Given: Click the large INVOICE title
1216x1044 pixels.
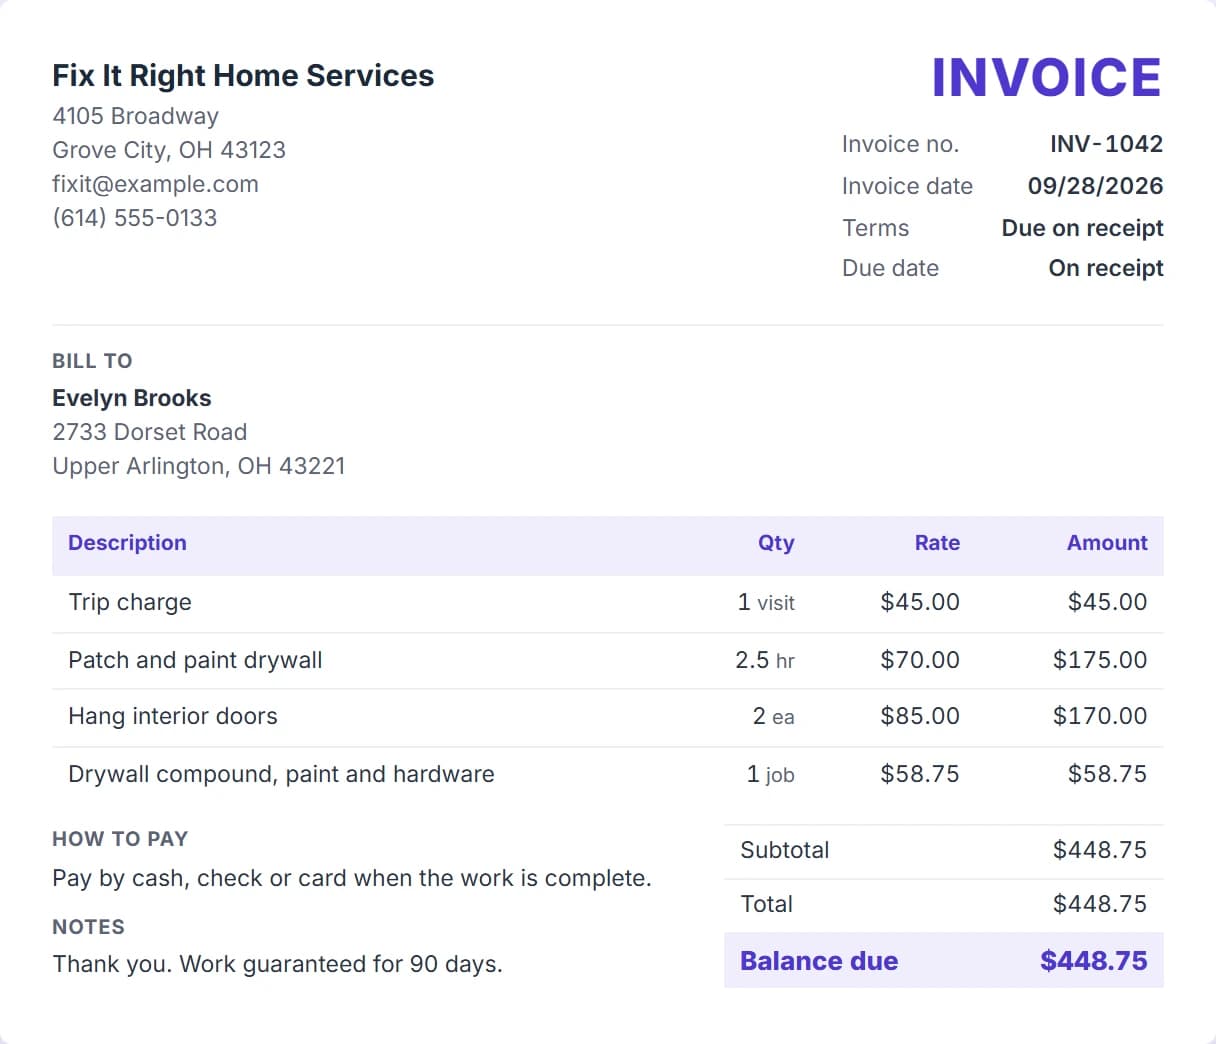Looking at the screenshot, I should point(1046,78).
